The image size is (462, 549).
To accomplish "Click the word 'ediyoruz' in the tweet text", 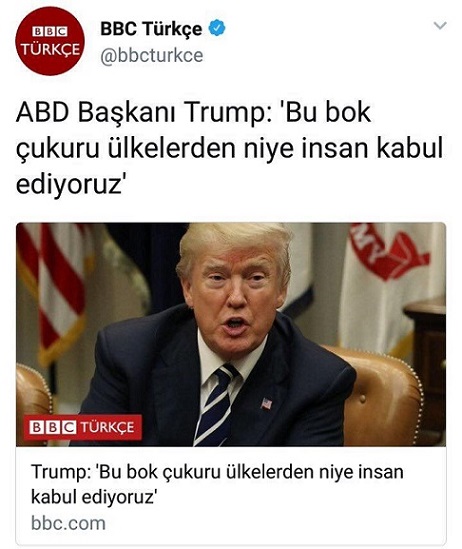I will click(69, 185).
